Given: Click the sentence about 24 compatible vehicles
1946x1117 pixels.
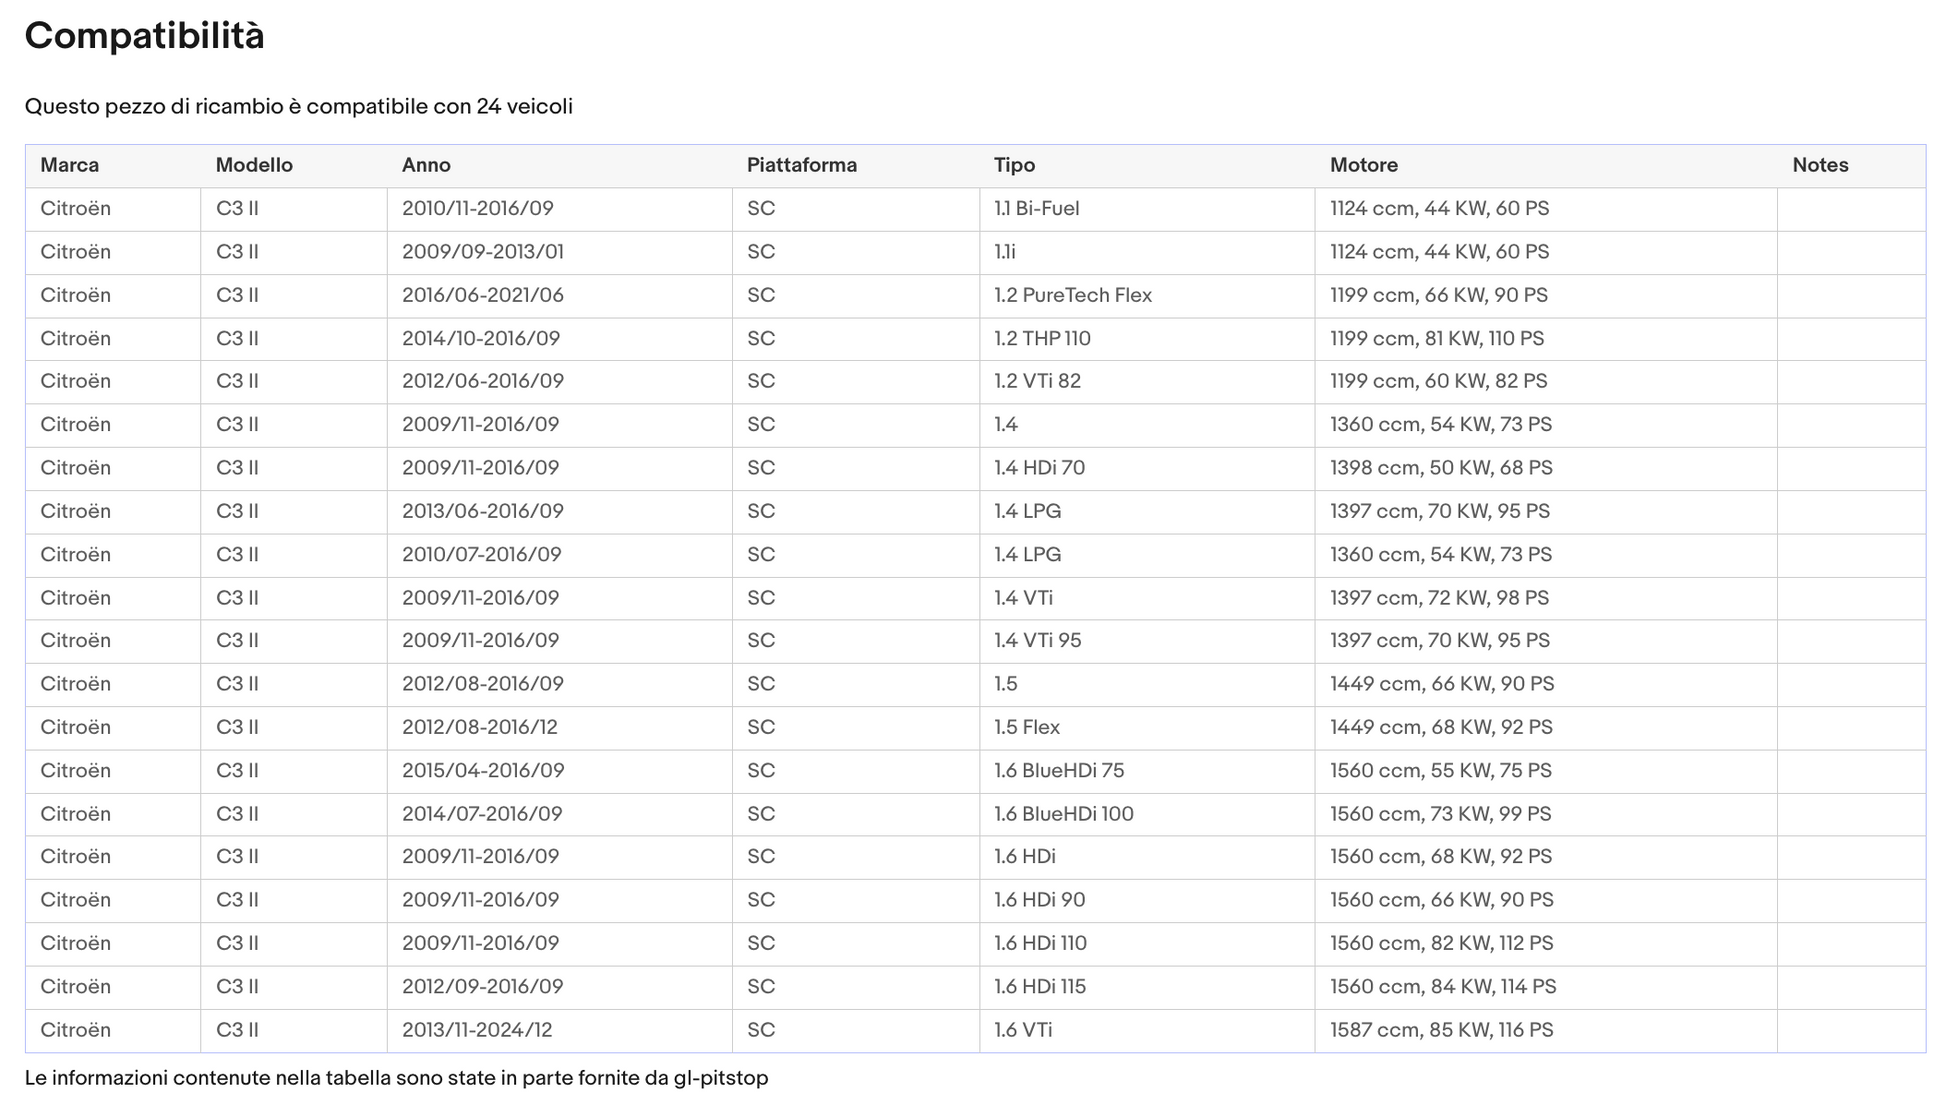Looking at the screenshot, I should click(299, 106).
